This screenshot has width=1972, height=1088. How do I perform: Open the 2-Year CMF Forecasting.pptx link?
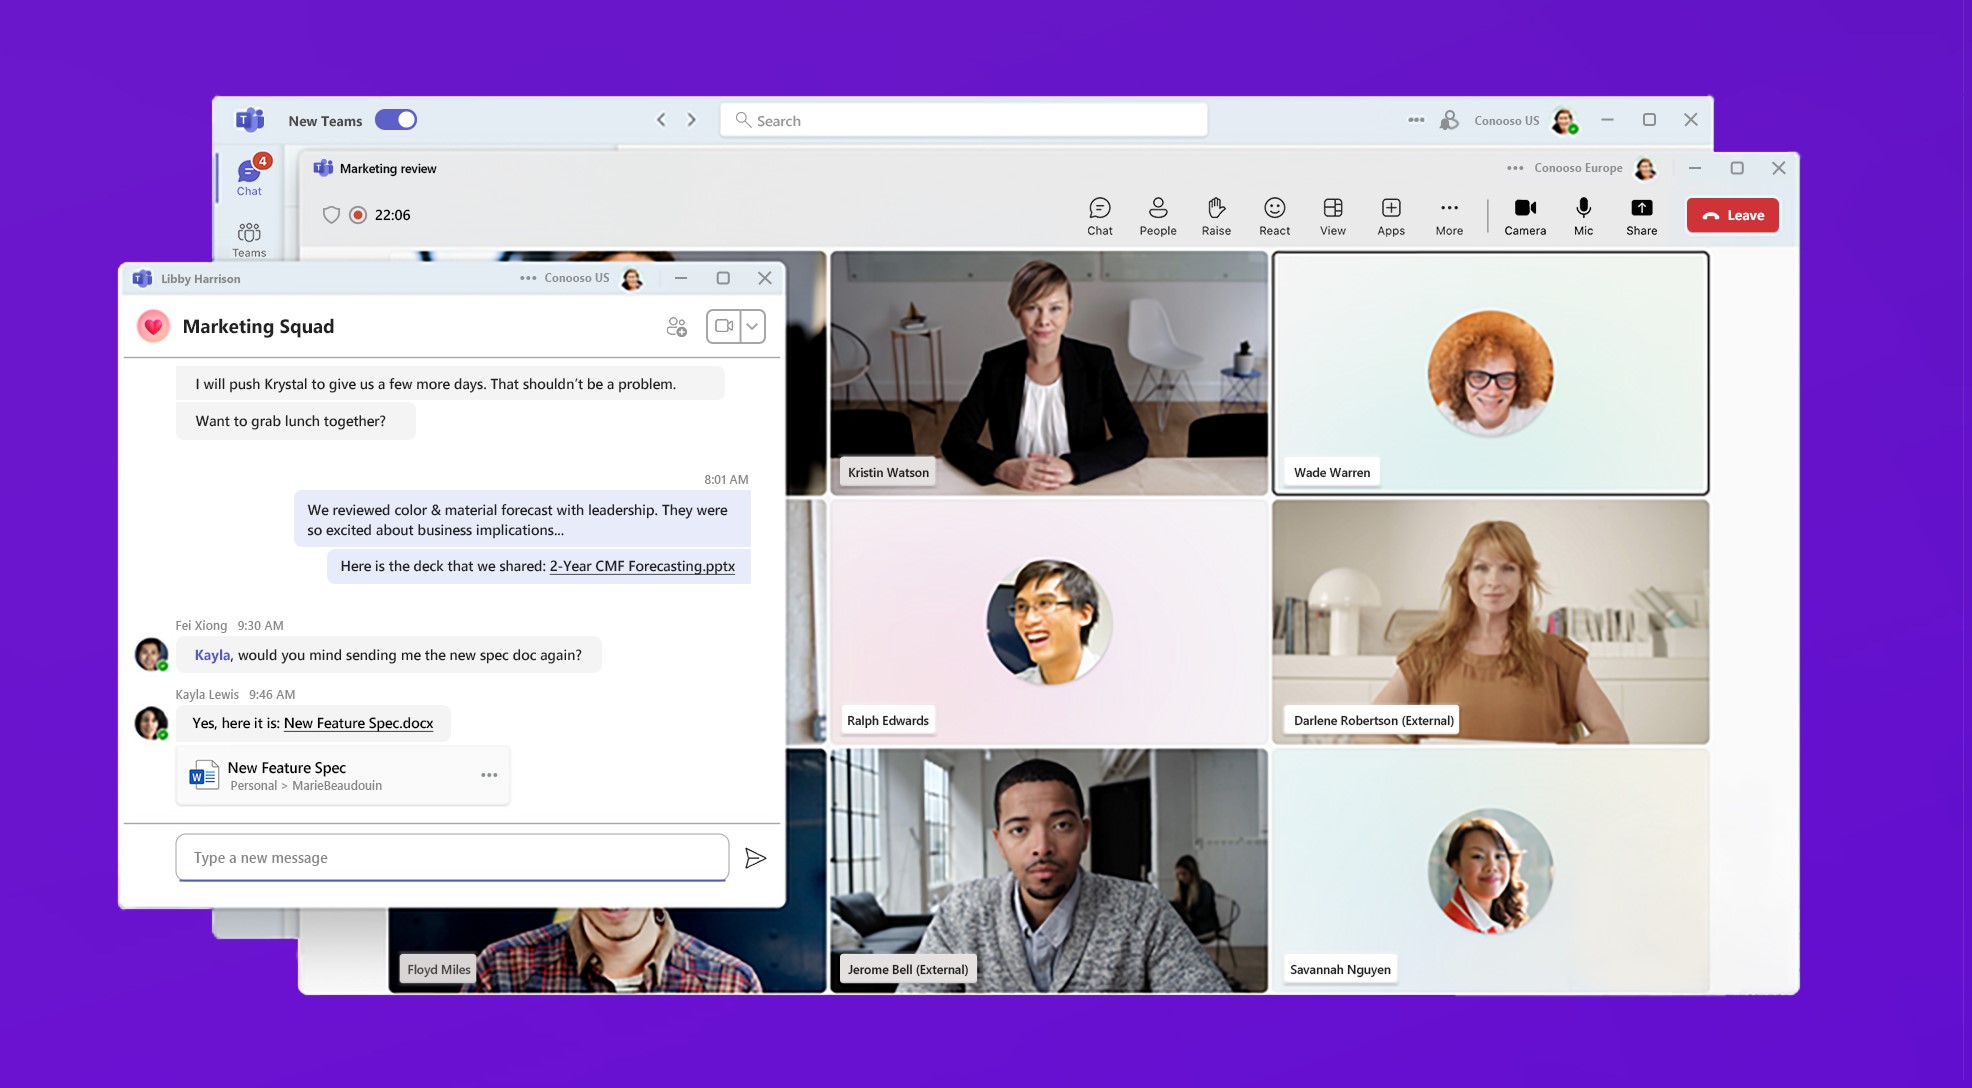click(x=642, y=566)
